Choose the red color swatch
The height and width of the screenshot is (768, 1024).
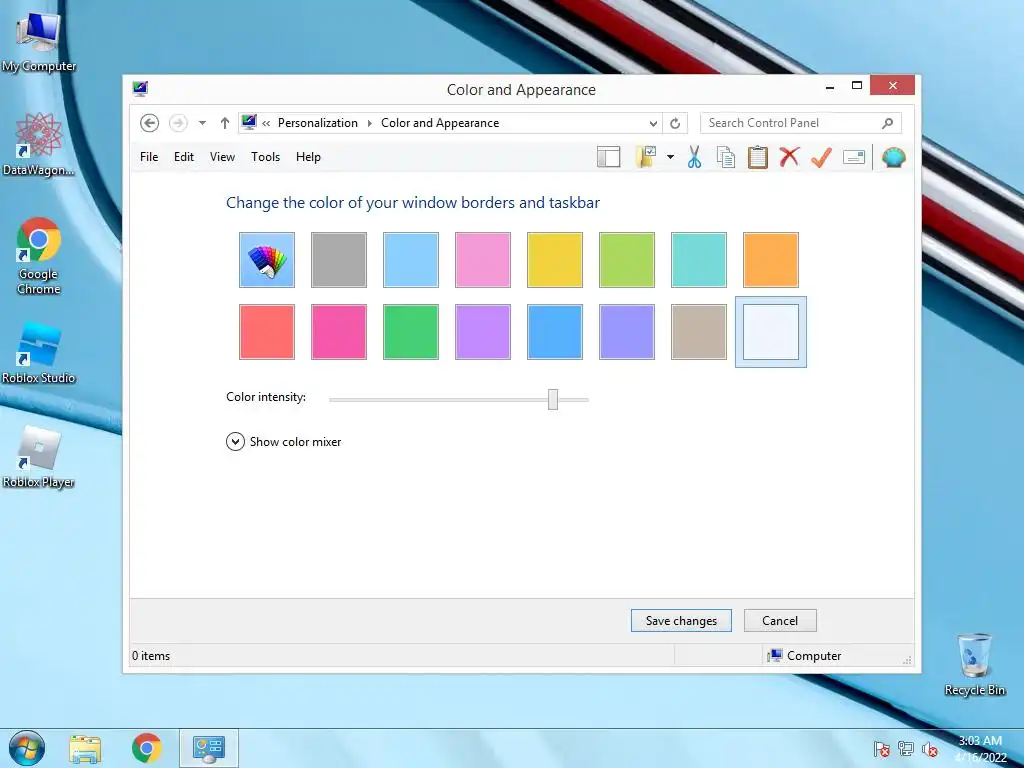point(266,332)
